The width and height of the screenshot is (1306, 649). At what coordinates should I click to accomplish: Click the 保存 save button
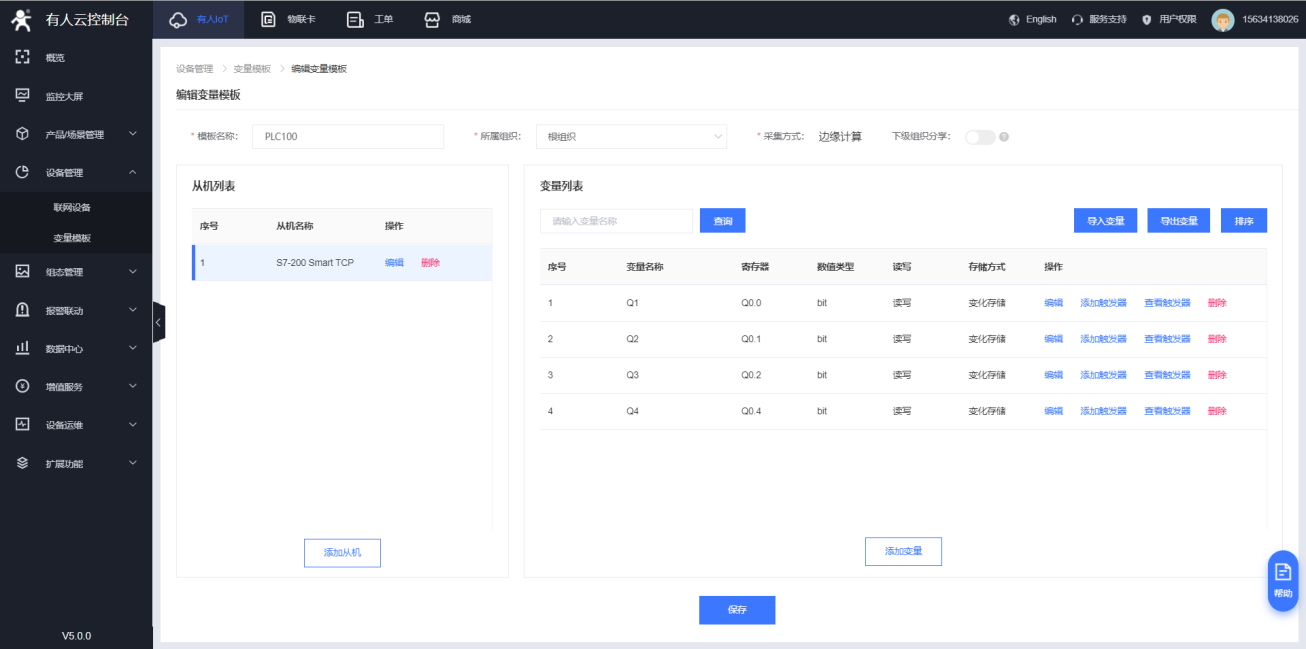click(737, 610)
